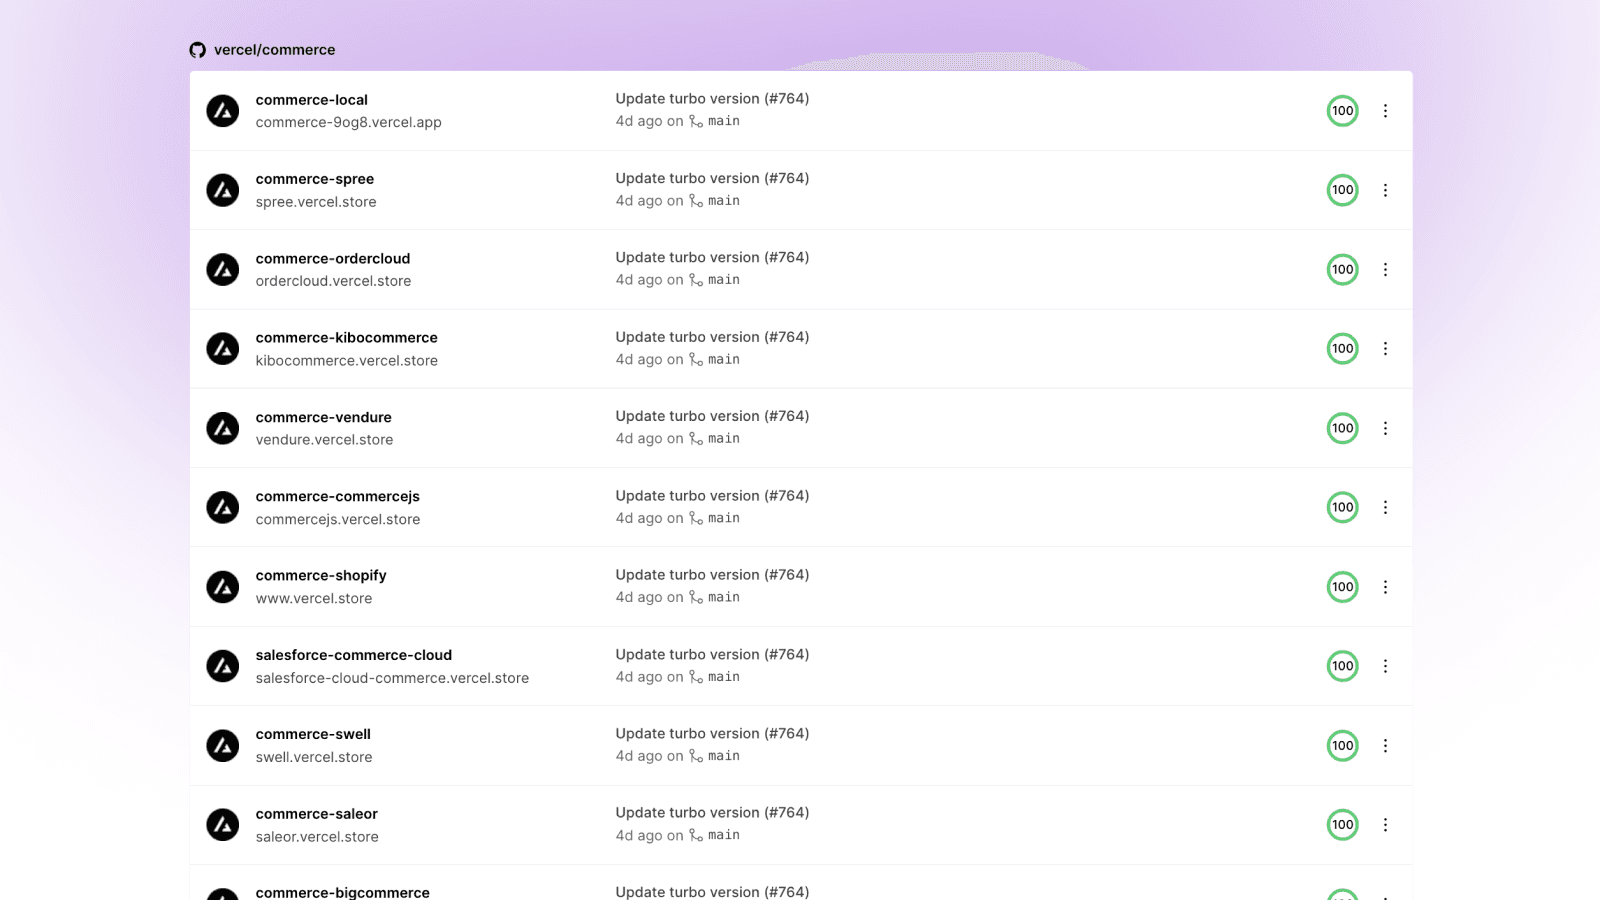Screen dimensions: 1600x900
Task: Click the branch icon beside commerce-ordercloud's main
Action: [x=695, y=280]
